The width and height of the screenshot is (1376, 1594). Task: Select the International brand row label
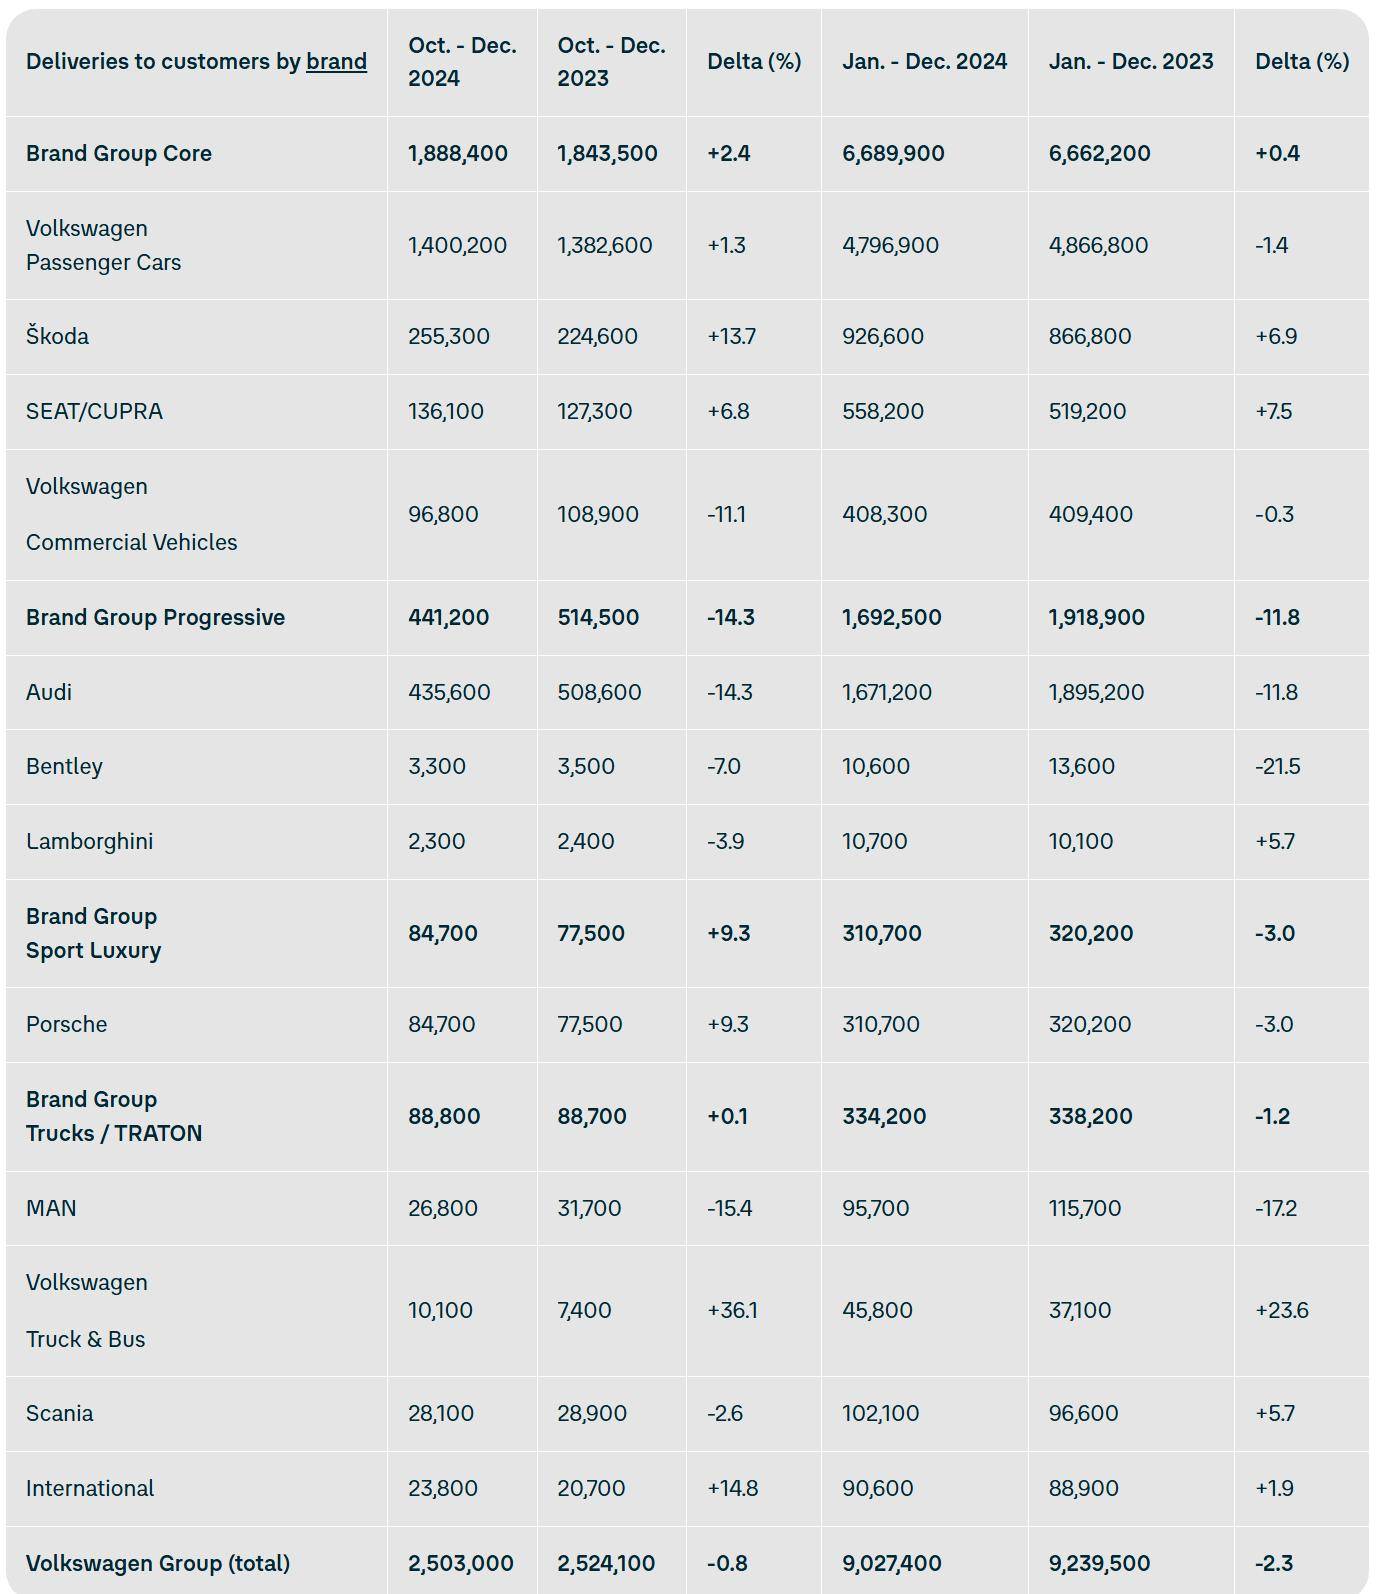[x=90, y=1488]
